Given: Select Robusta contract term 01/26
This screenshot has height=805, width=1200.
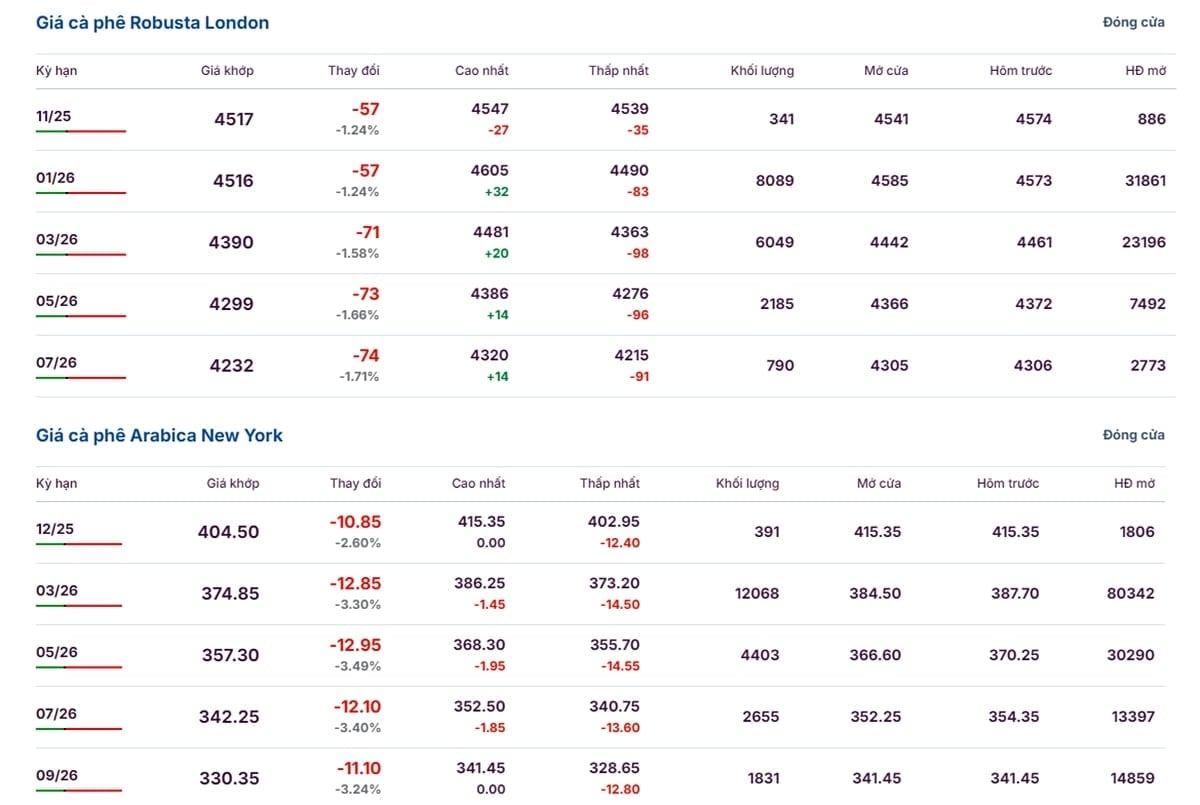Looking at the screenshot, I should (x=55, y=178).
